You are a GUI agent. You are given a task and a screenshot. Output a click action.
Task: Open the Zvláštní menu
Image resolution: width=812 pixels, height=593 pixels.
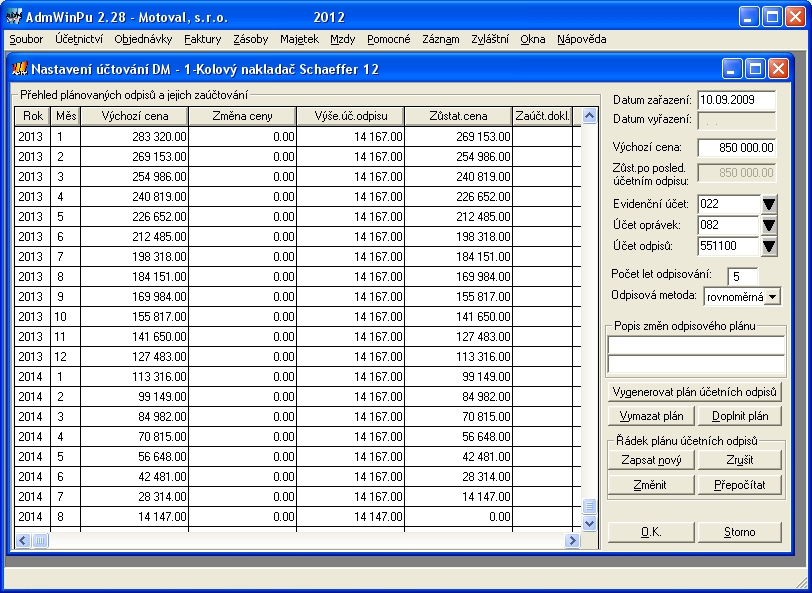pos(490,39)
